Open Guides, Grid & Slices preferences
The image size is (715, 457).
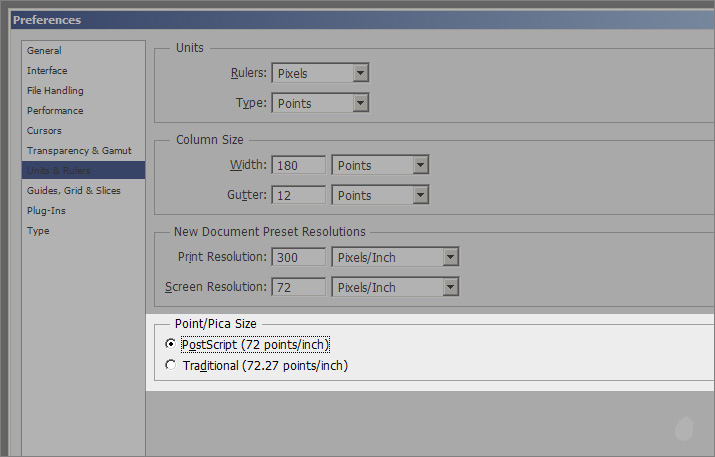[x=73, y=191]
